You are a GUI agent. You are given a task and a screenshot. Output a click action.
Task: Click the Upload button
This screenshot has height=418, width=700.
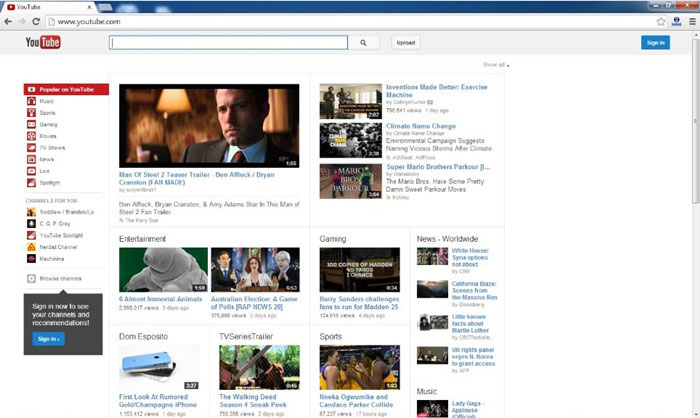click(x=406, y=43)
